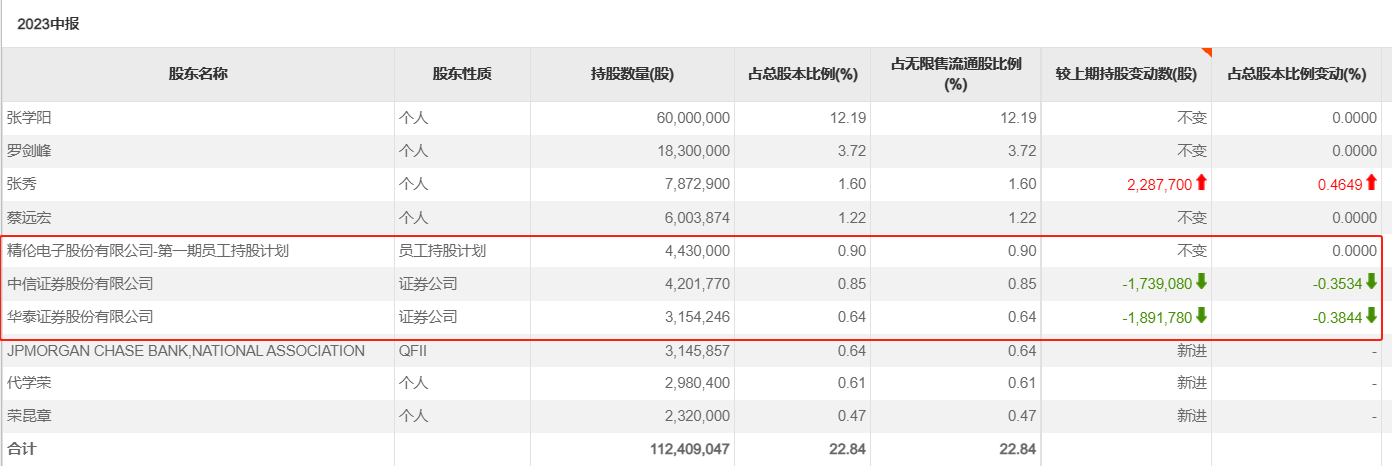Open shareholder 张学阳
Screen dimensions: 1392x466
(29, 118)
